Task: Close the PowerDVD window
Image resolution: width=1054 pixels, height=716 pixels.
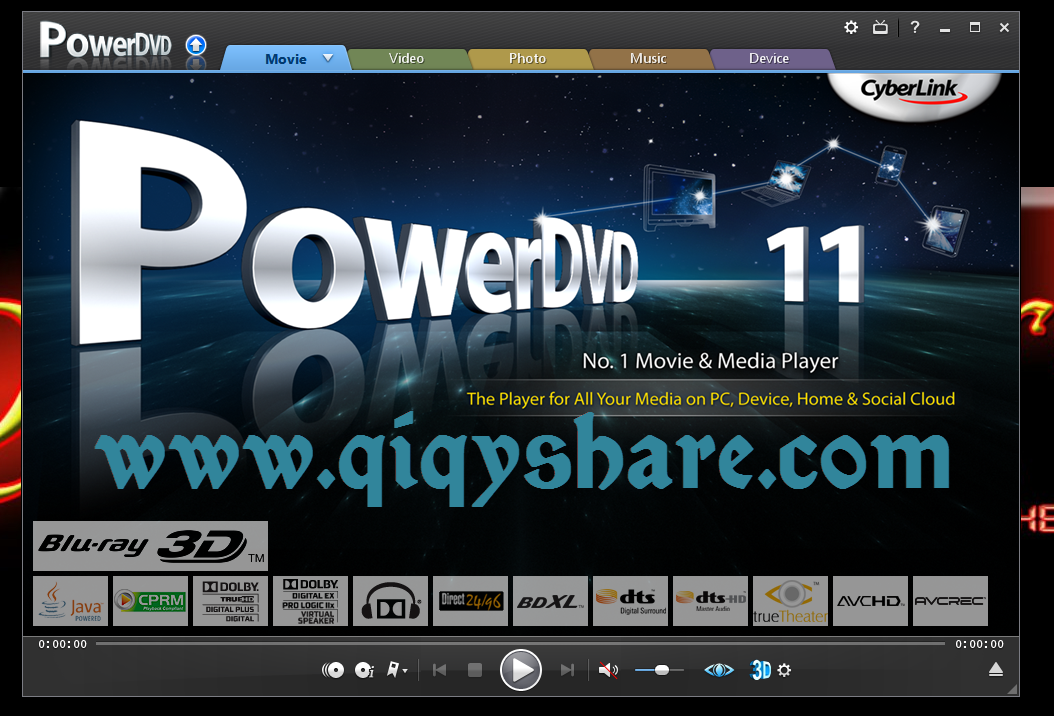Action: (1004, 28)
